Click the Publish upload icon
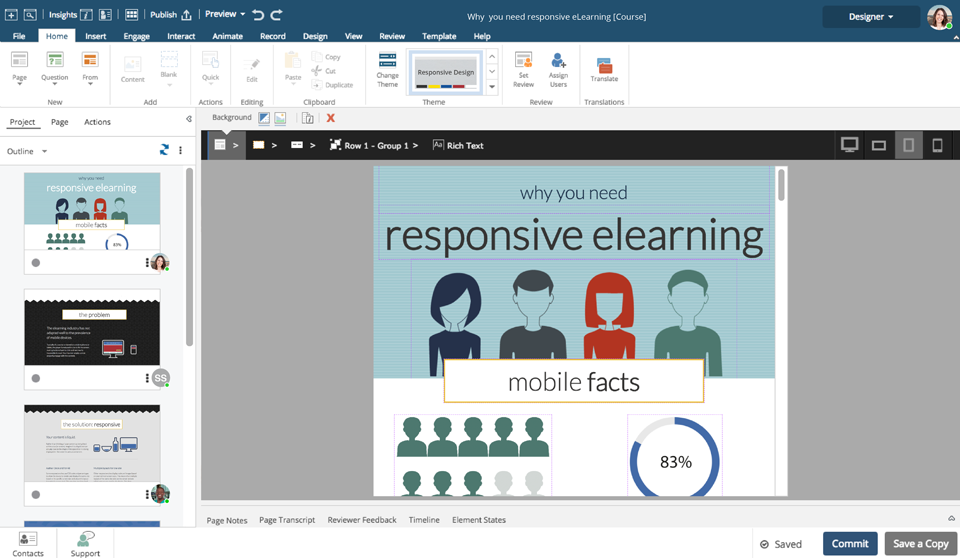Viewport: 960px width, 558px height. click(x=186, y=15)
